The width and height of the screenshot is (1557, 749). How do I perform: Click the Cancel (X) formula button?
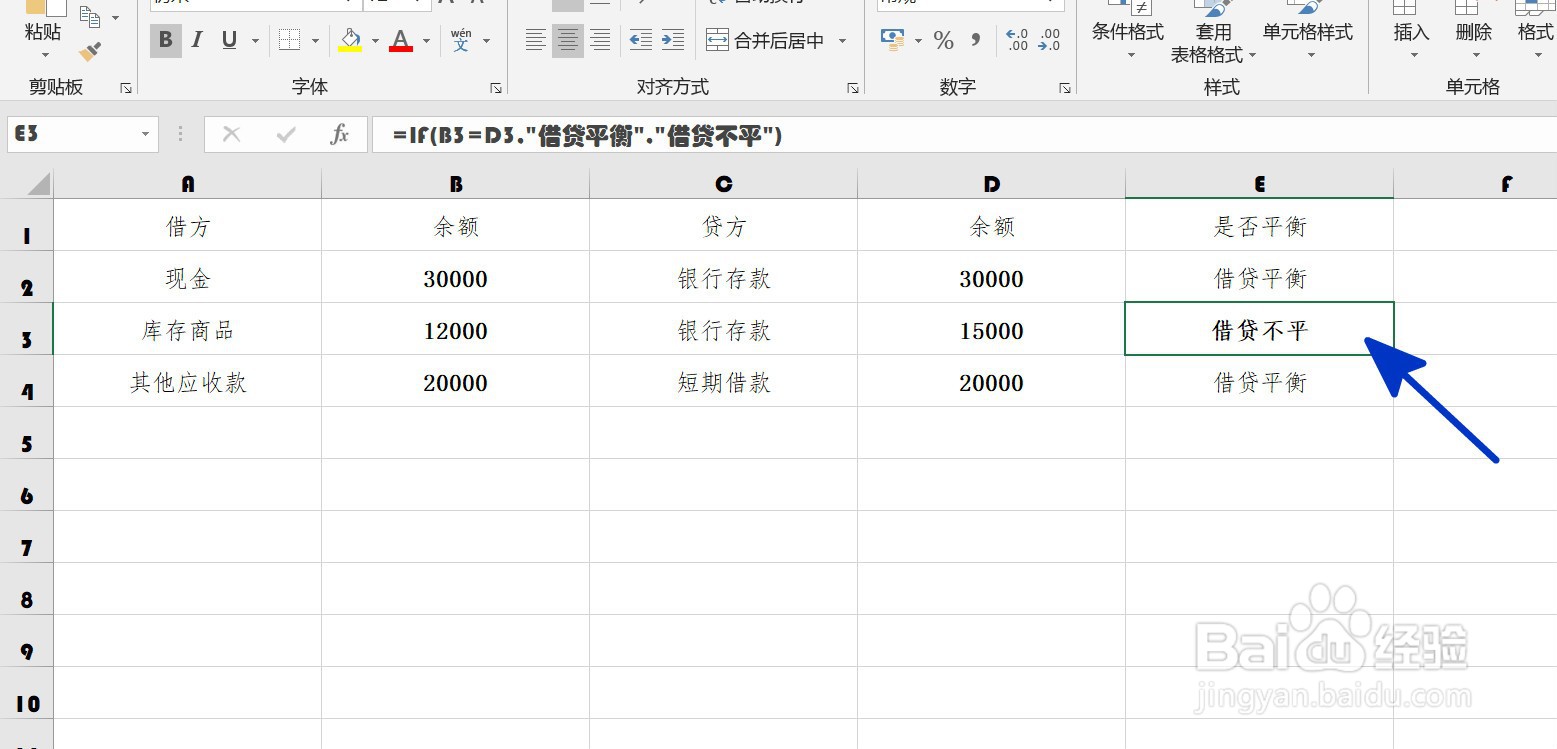[231, 134]
